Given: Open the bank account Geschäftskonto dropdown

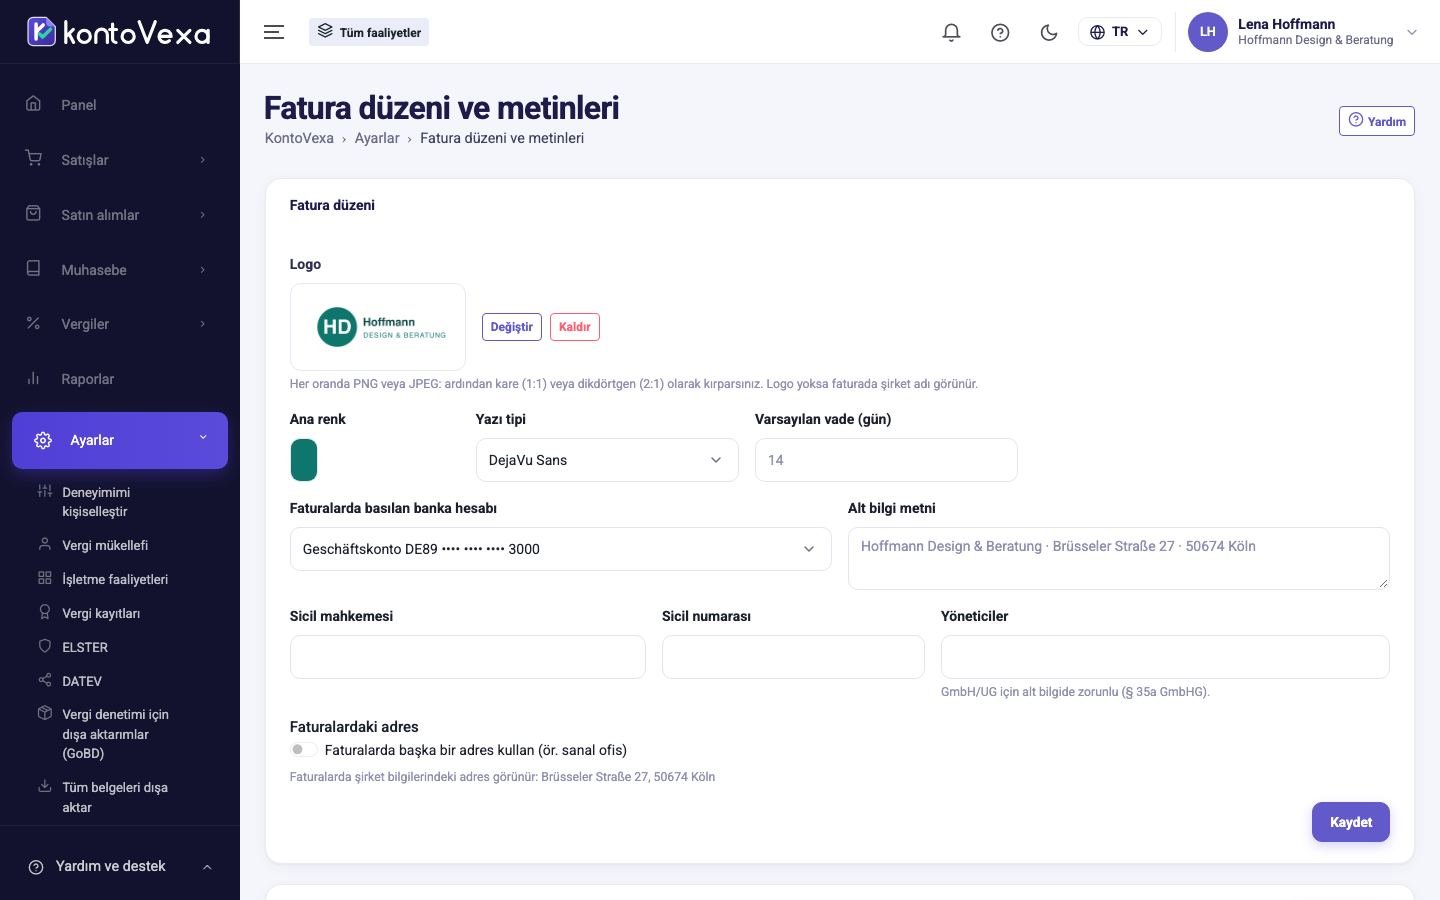Looking at the screenshot, I should [560, 549].
